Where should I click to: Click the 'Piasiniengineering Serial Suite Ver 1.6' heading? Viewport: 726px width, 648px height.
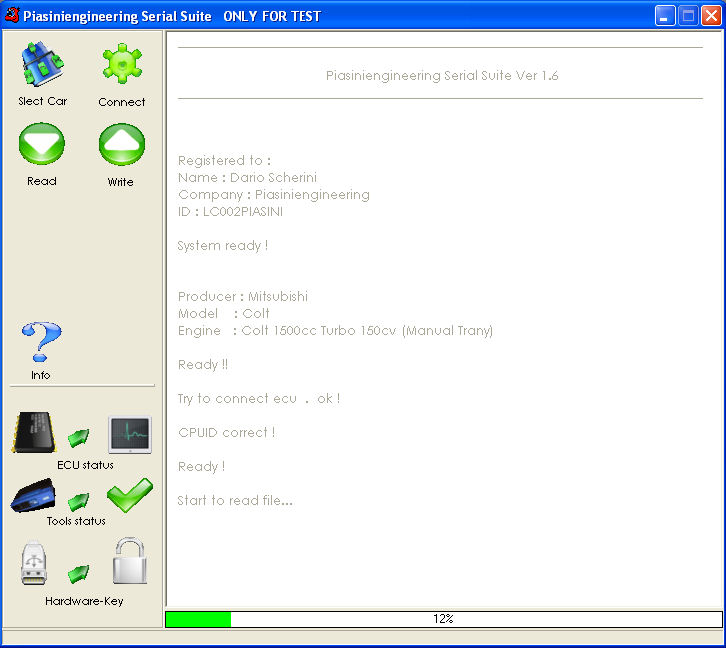(x=442, y=75)
